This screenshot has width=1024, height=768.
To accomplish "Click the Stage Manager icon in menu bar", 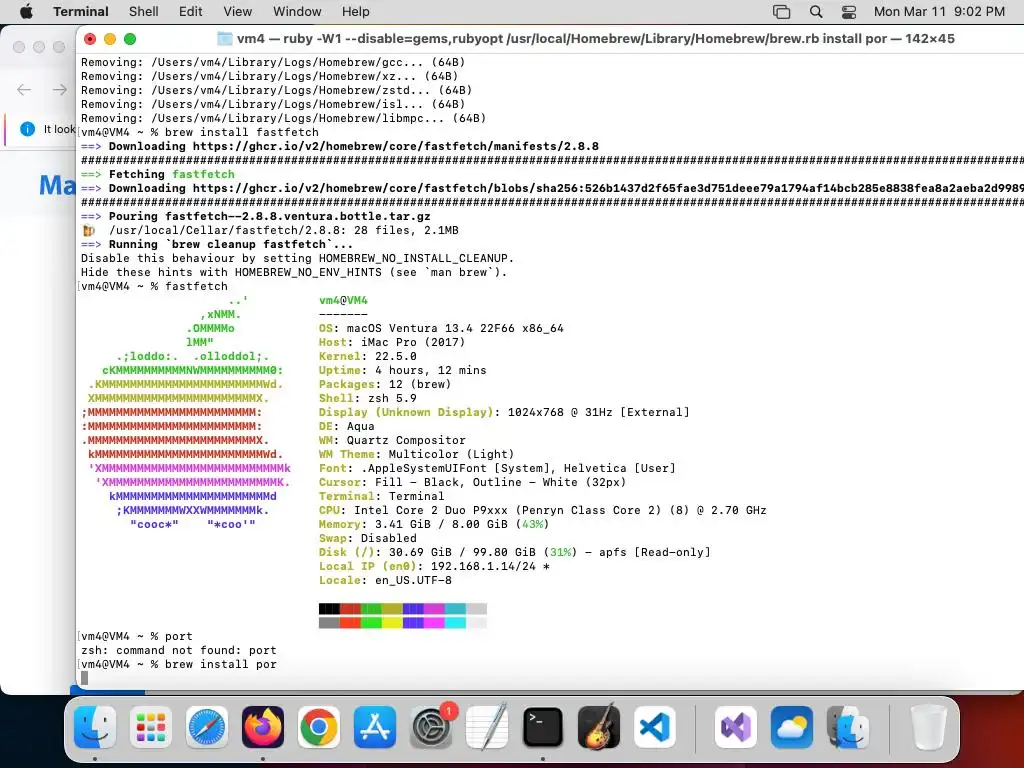I will click(x=782, y=12).
